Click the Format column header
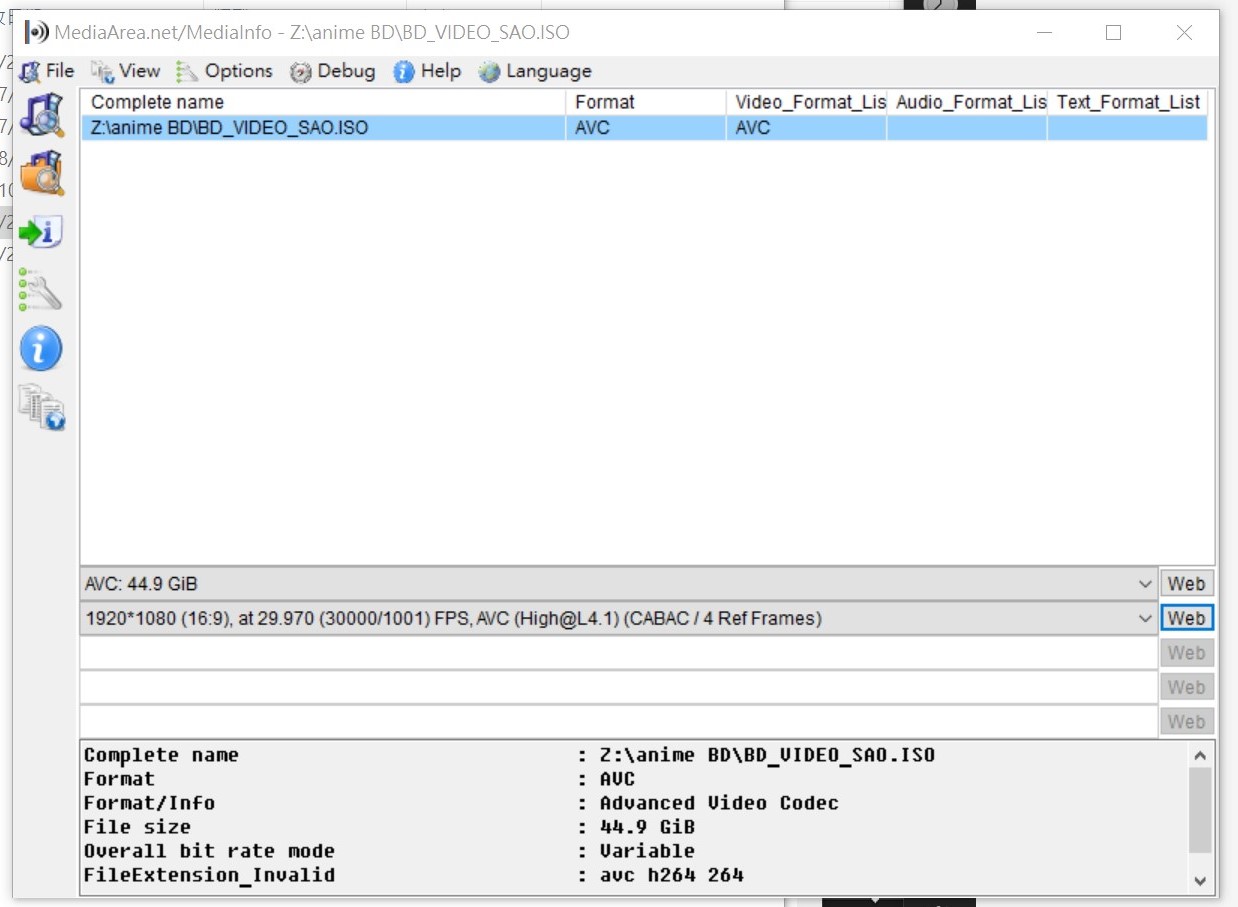The height and width of the screenshot is (907, 1238). pos(646,102)
